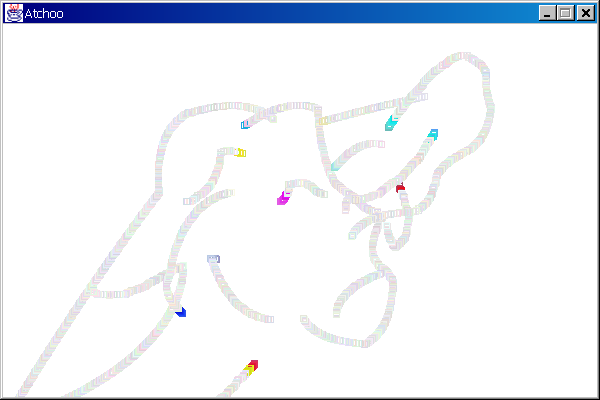600x400 pixels.
Task: Pick the red and yellow square at bottom
Action: coord(252,366)
